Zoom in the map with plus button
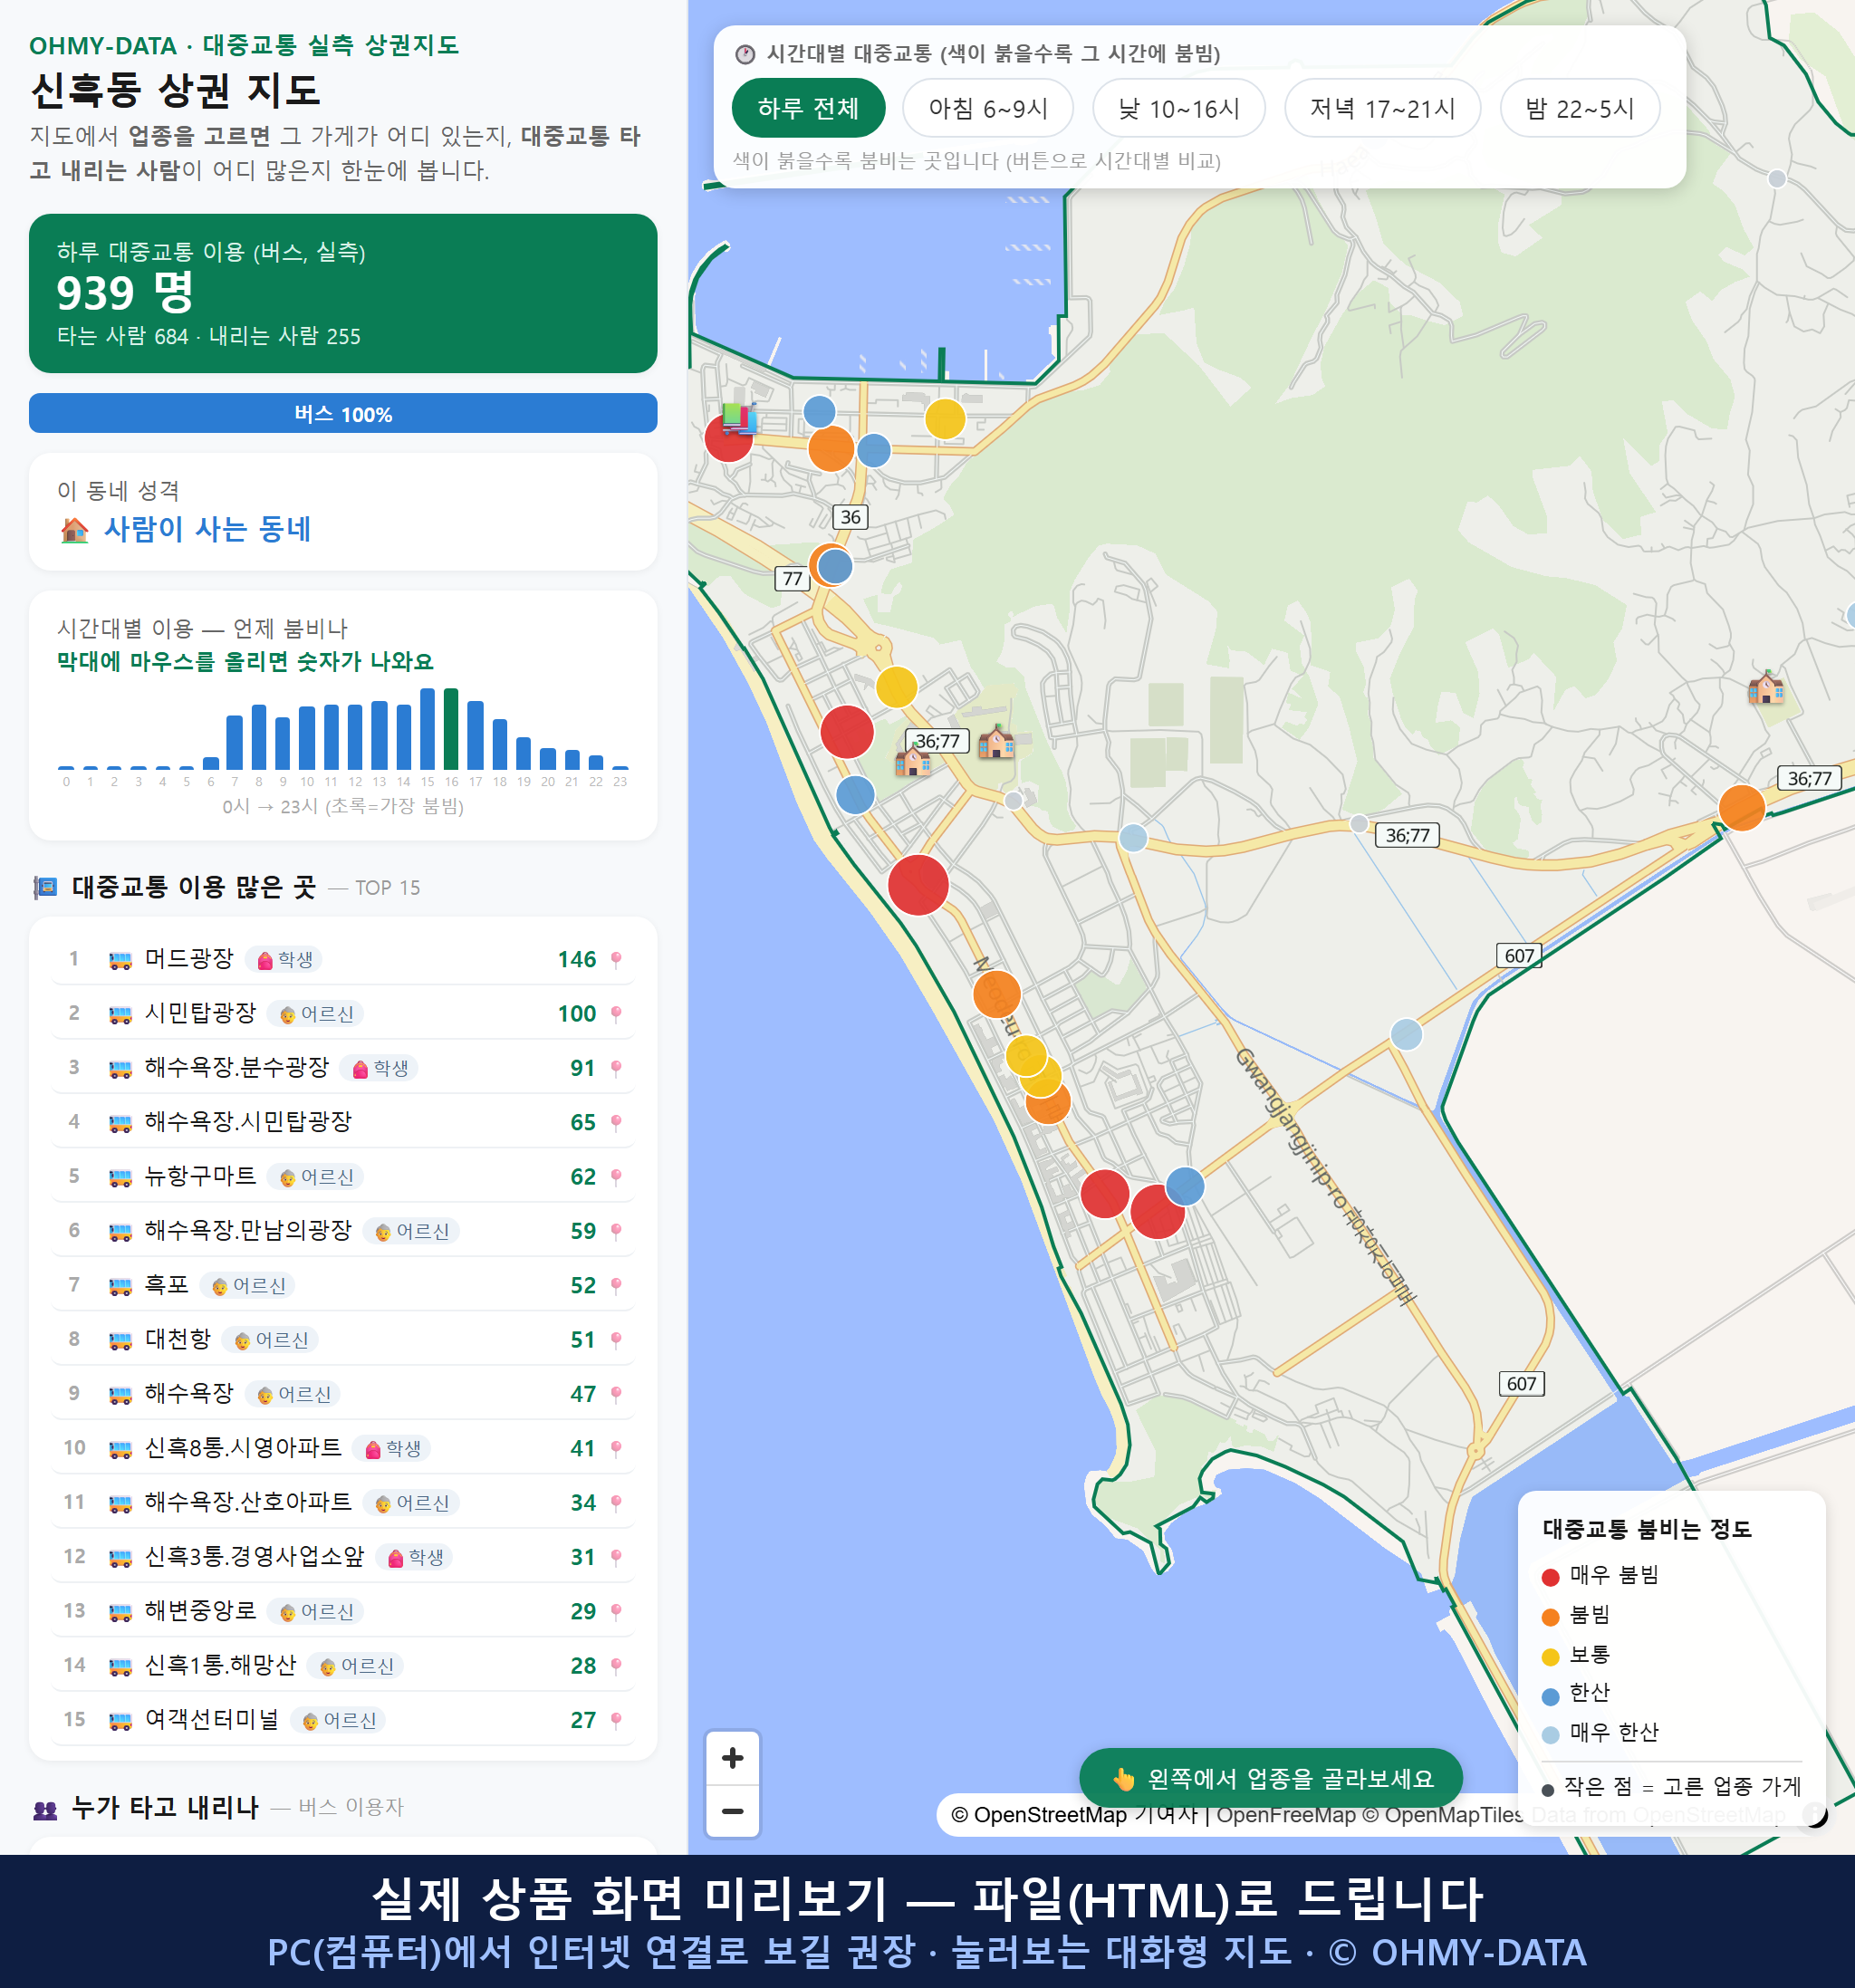This screenshot has height=1988, width=1855. 732,1758
